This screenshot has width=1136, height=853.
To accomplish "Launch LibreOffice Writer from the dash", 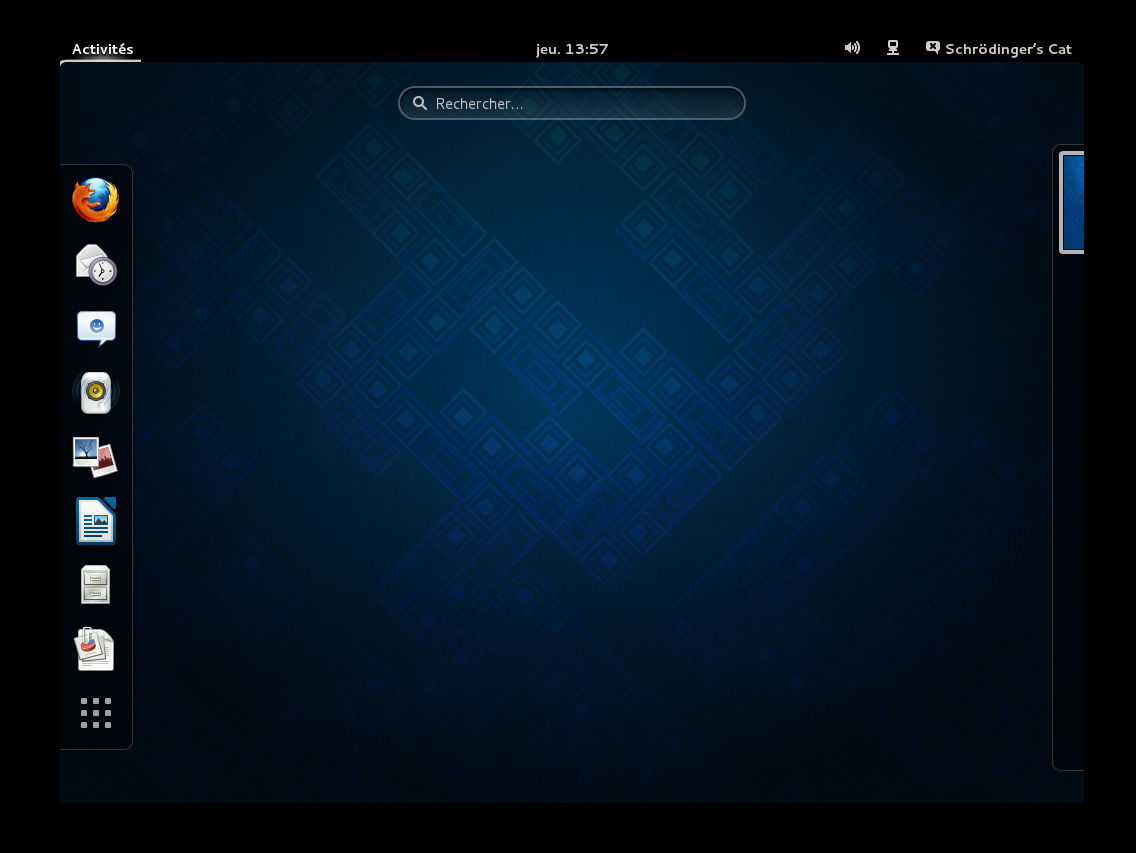I will [96, 521].
